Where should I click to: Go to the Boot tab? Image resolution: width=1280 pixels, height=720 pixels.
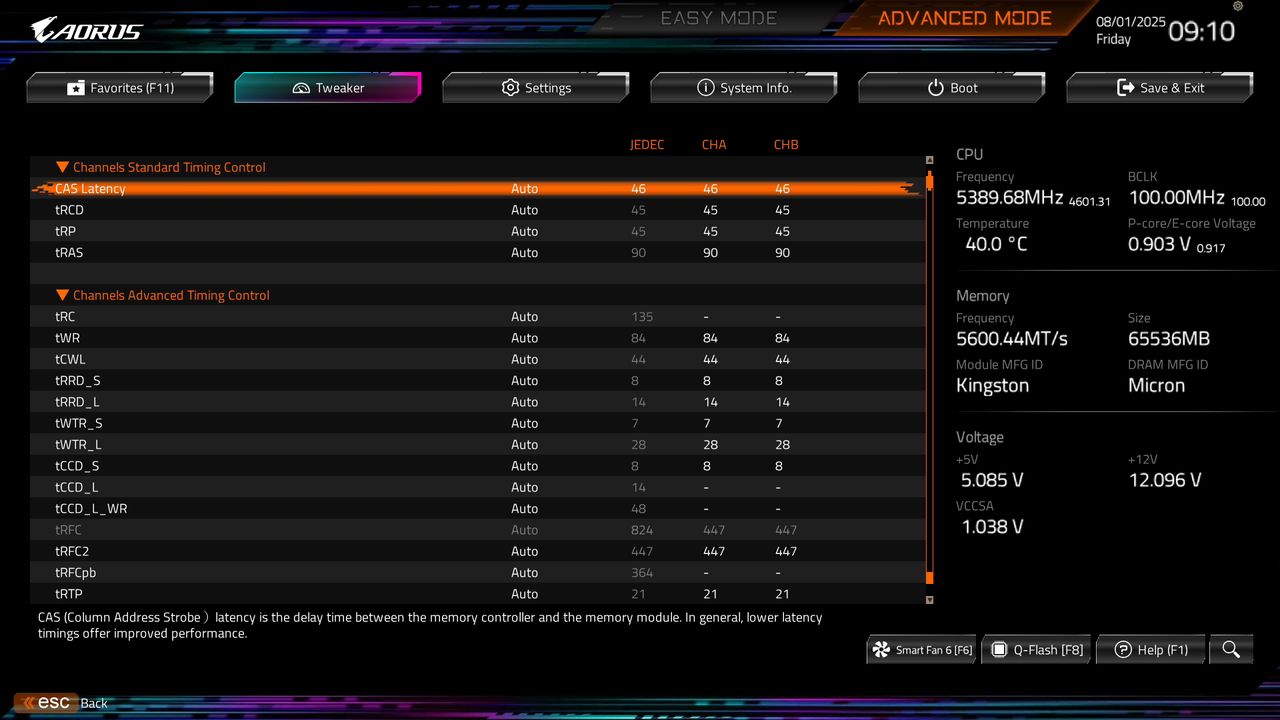tap(952, 88)
